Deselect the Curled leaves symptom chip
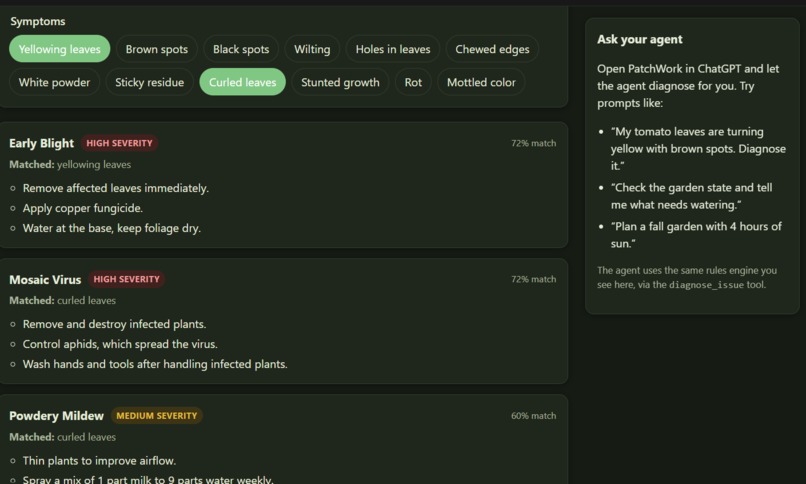 coord(243,82)
